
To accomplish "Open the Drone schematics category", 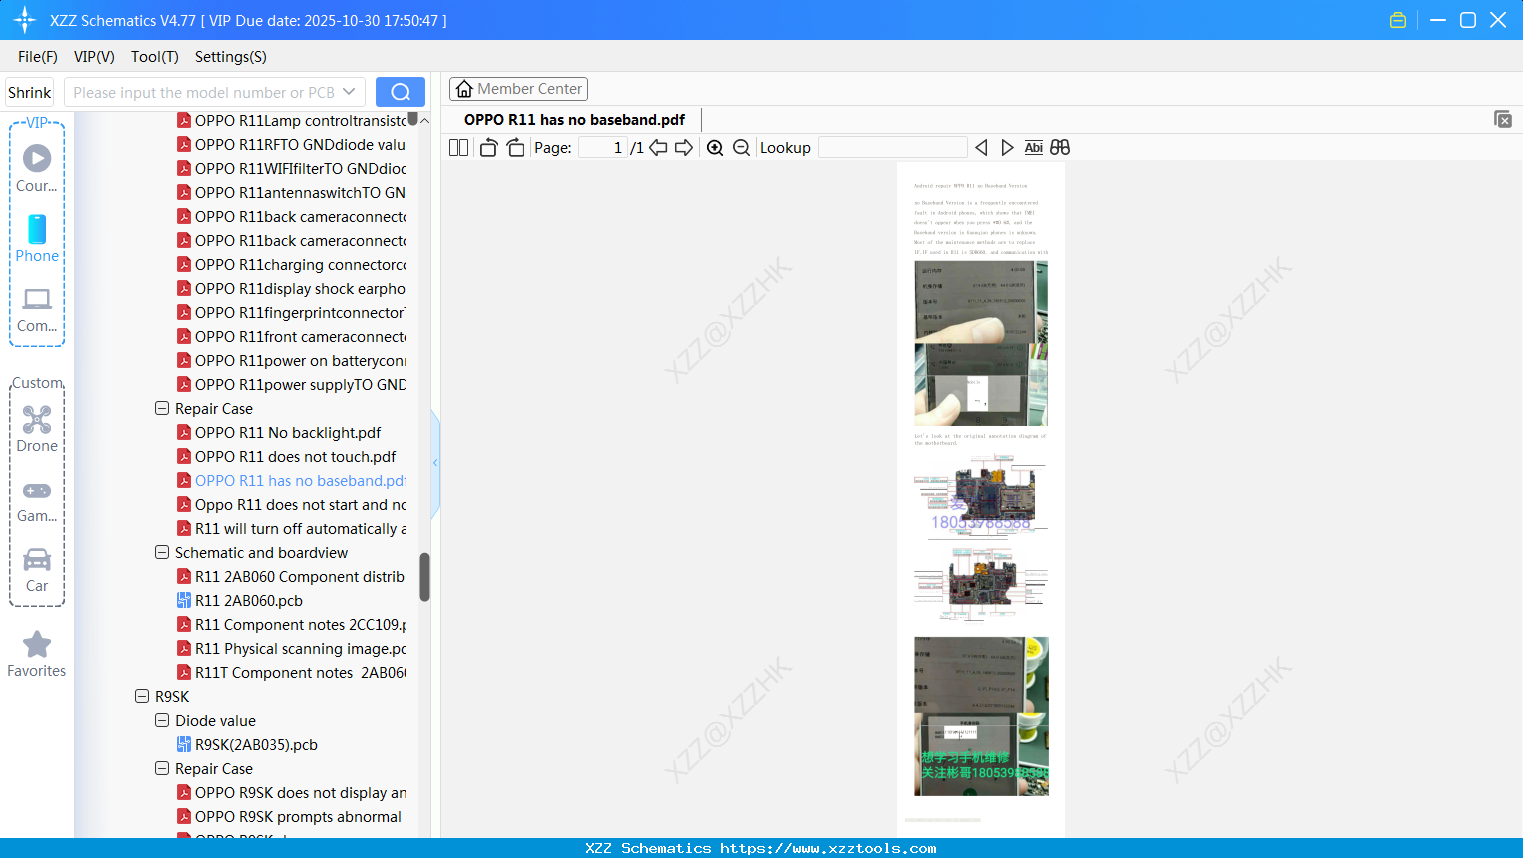I will pos(37,429).
